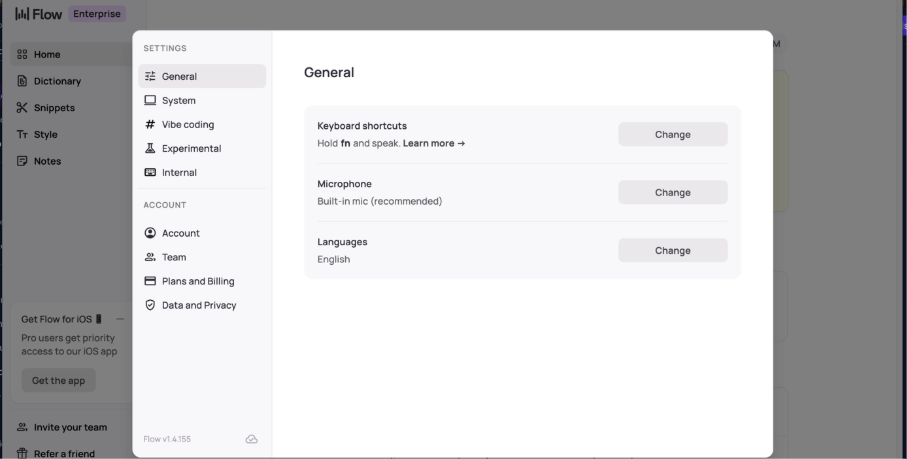907x459 pixels.
Task: Change the Microphone input device
Action: tap(672, 193)
